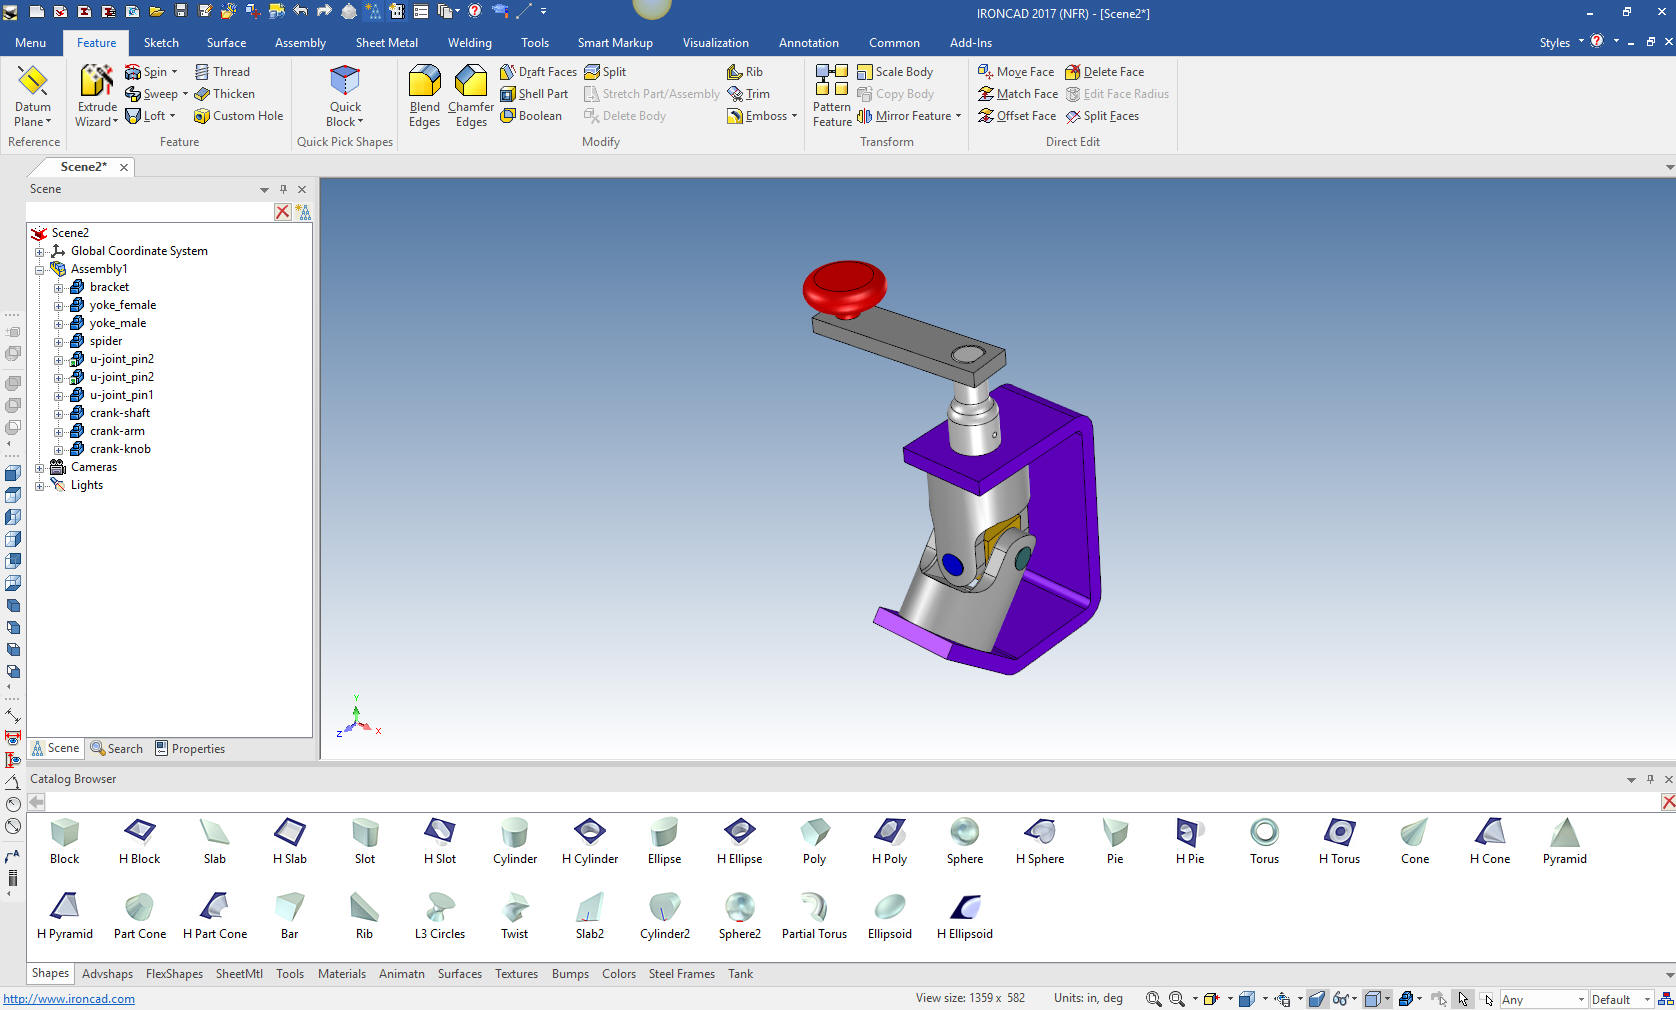Select crank-knob in the scene tree
Screen dimensions: 1676x1010
(x=120, y=449)
